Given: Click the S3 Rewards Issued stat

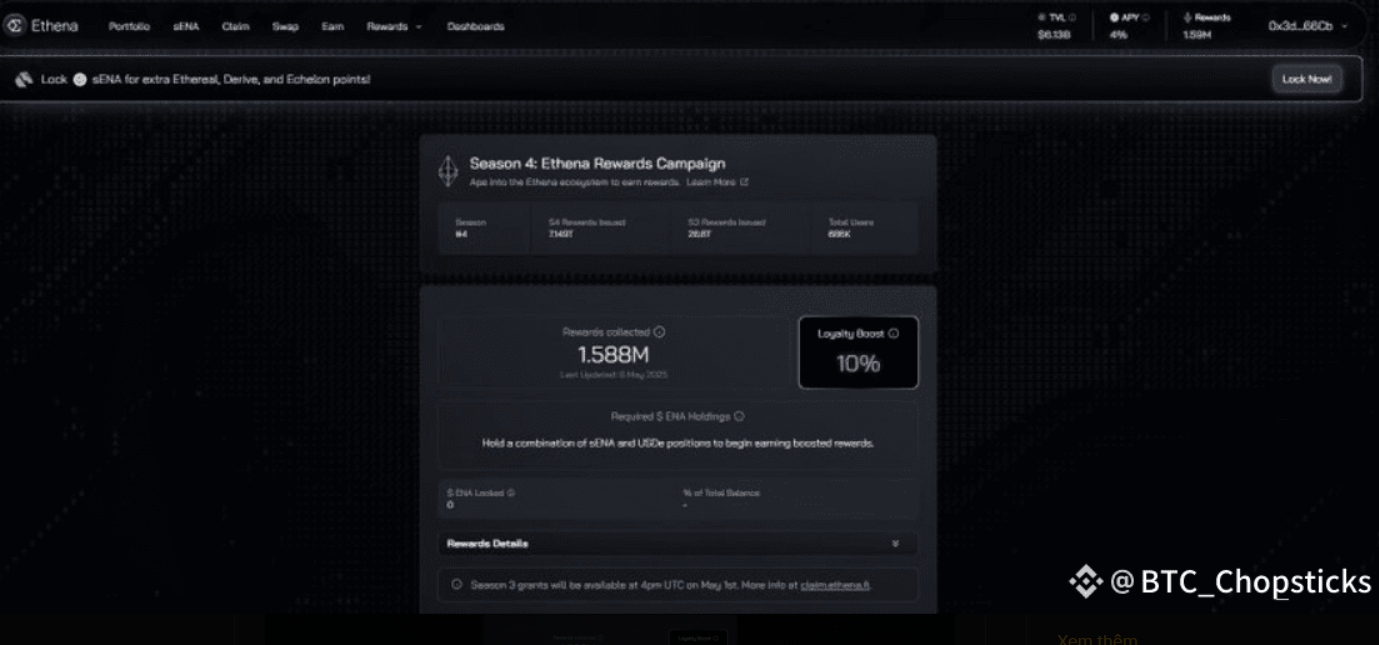Looking at the screenshot, I should click(x=727, y=228).
